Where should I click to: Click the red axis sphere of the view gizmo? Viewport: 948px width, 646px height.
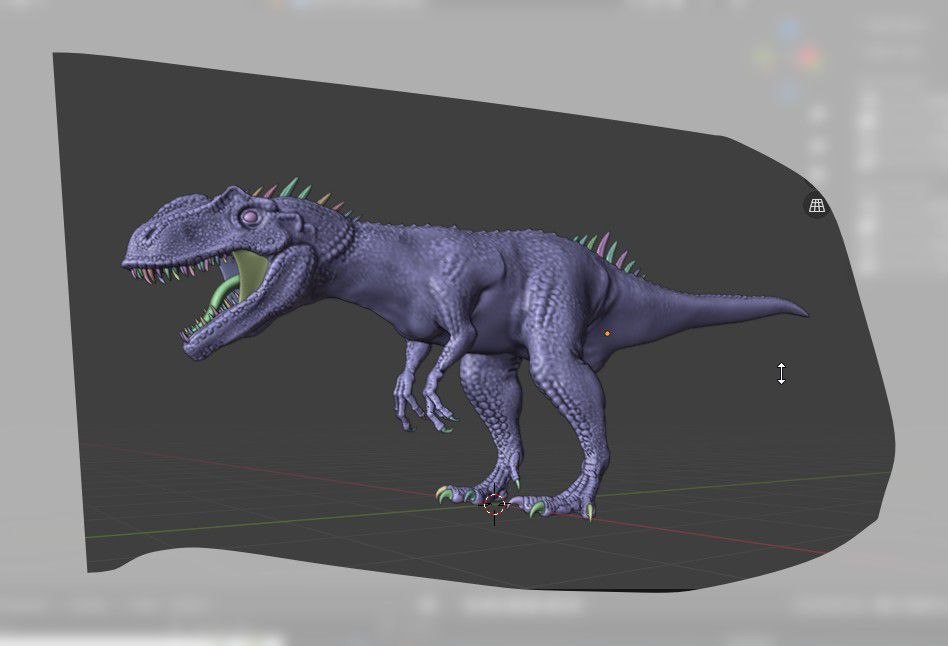807,52
